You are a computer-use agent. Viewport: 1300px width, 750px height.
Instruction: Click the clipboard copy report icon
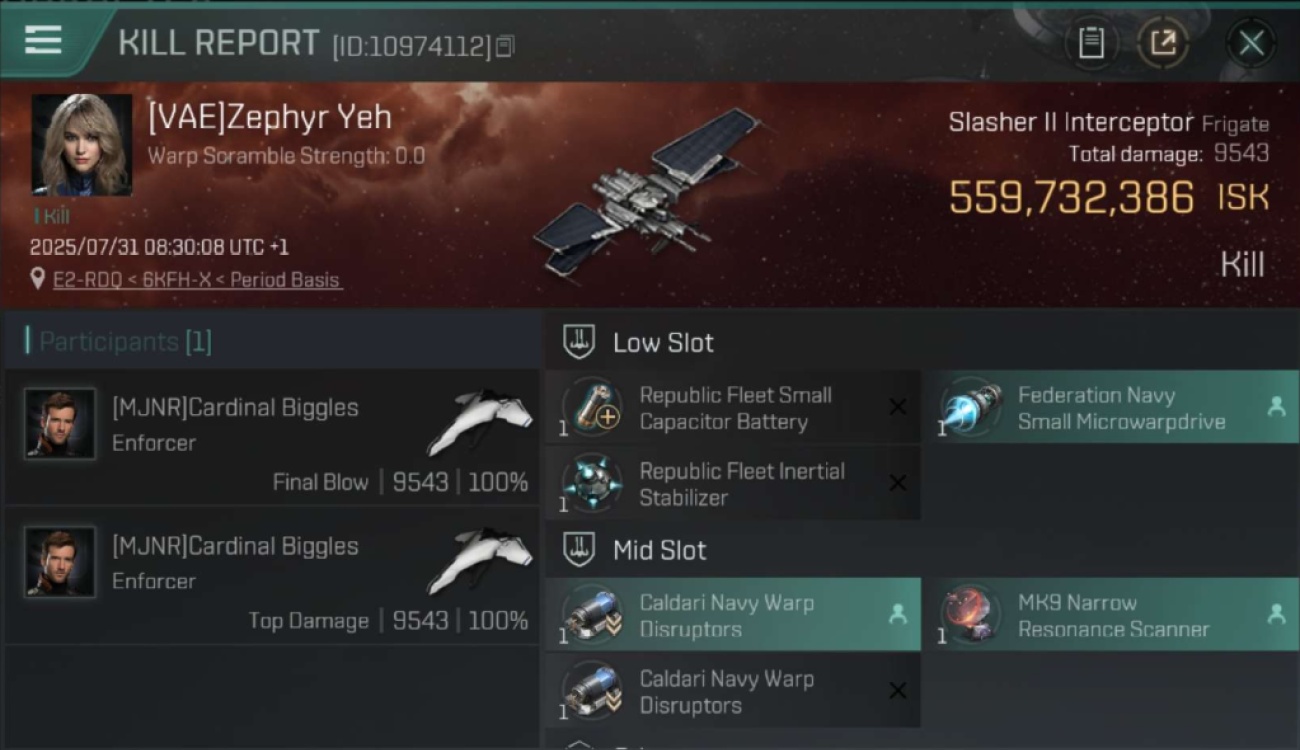tap(1091, 43)
